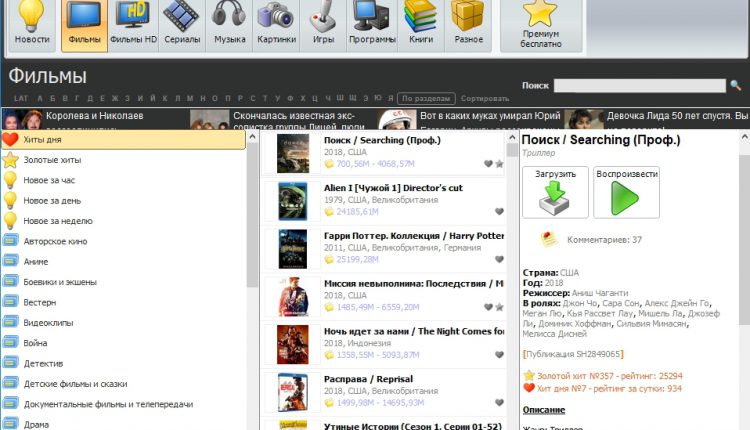
Task: Click the Воспроизвести play button
Action: click(627, 192)
